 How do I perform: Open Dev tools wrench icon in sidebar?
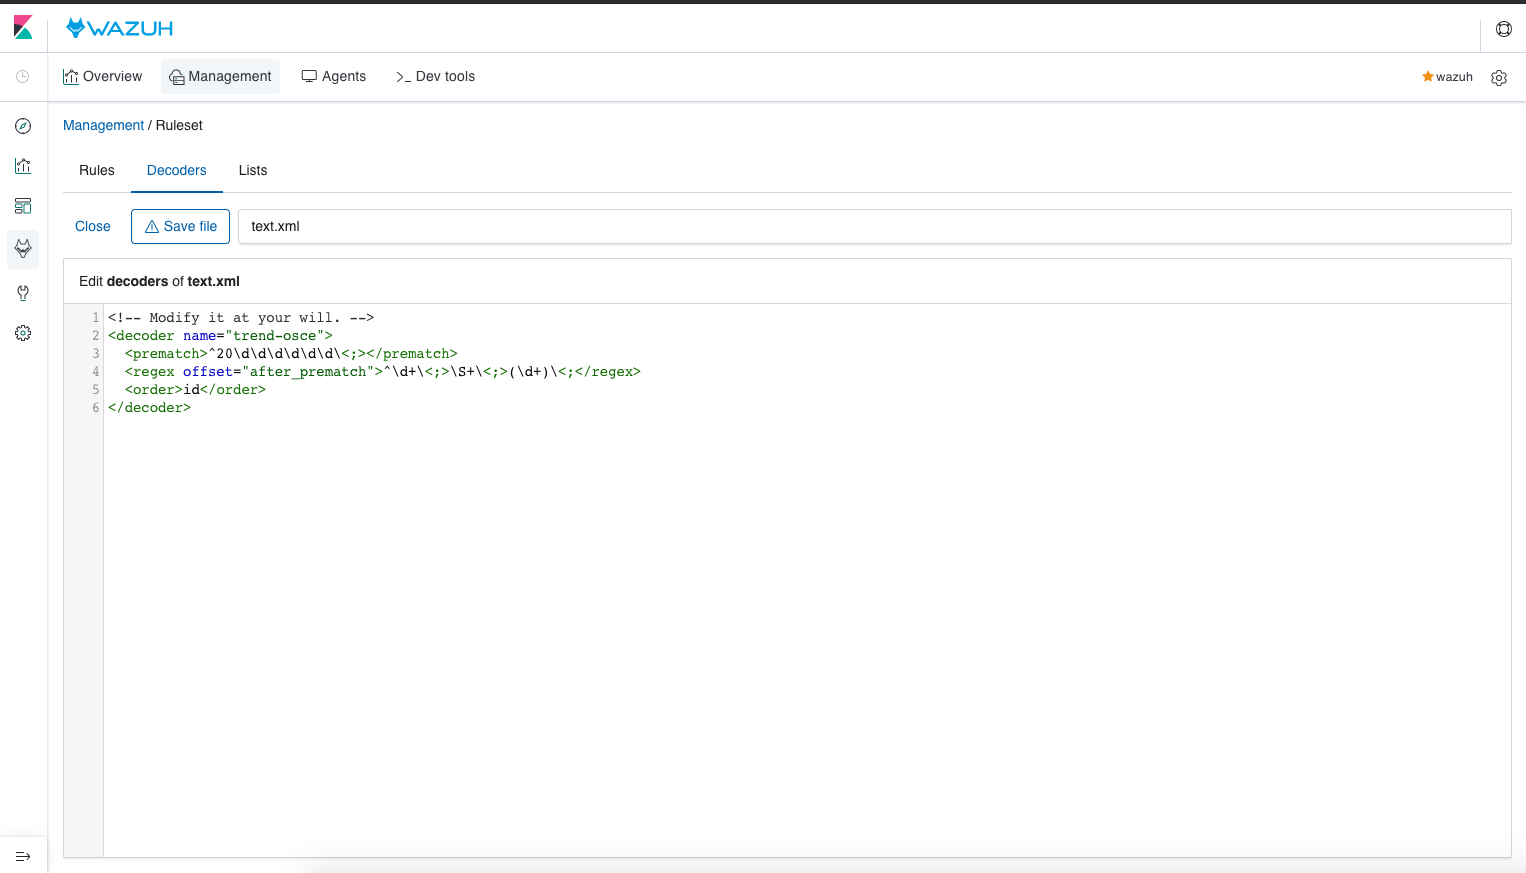[x=23, y=293]
